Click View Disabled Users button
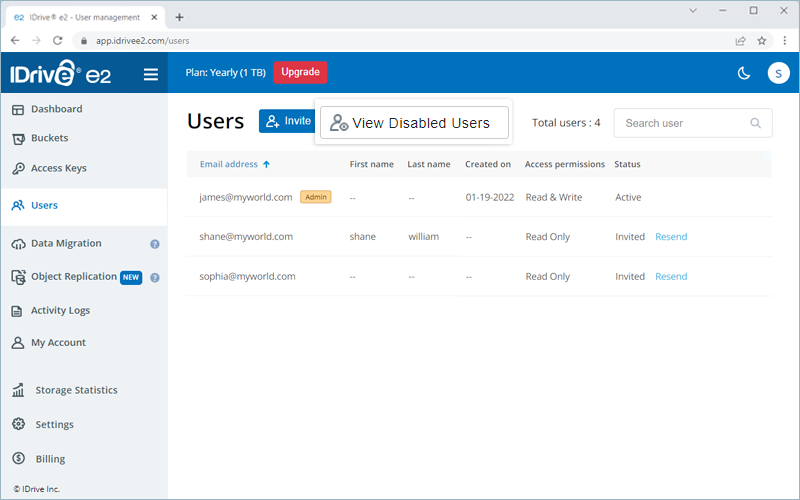800x500 pixels. coord(414,122)
